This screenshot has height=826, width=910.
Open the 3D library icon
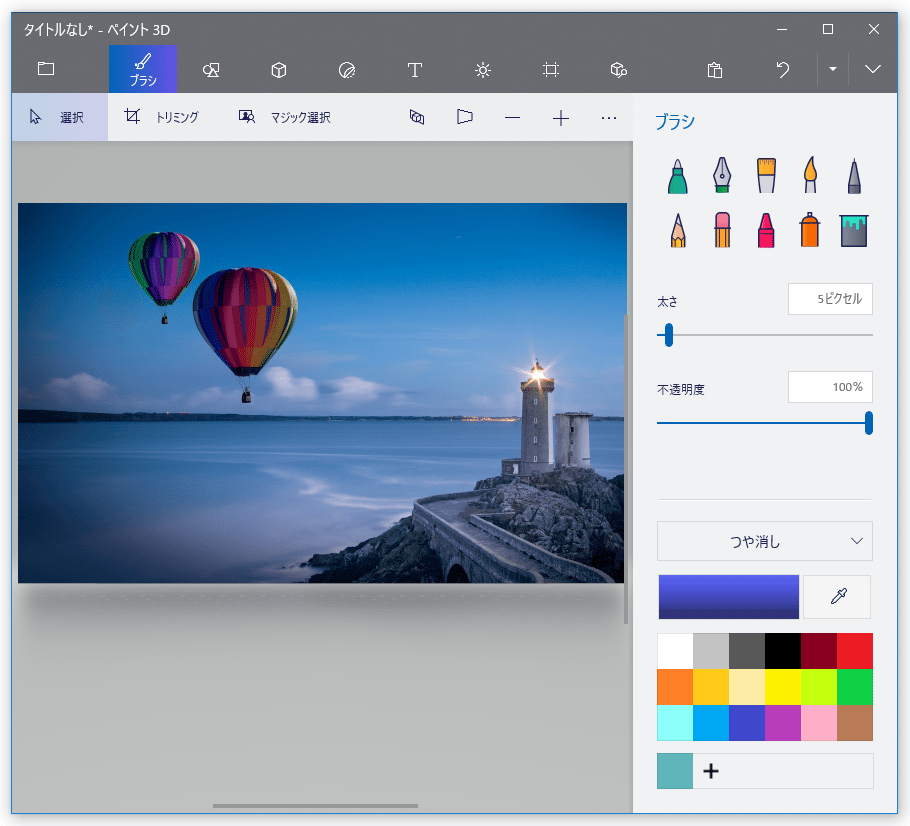click(x=619, y=70)
